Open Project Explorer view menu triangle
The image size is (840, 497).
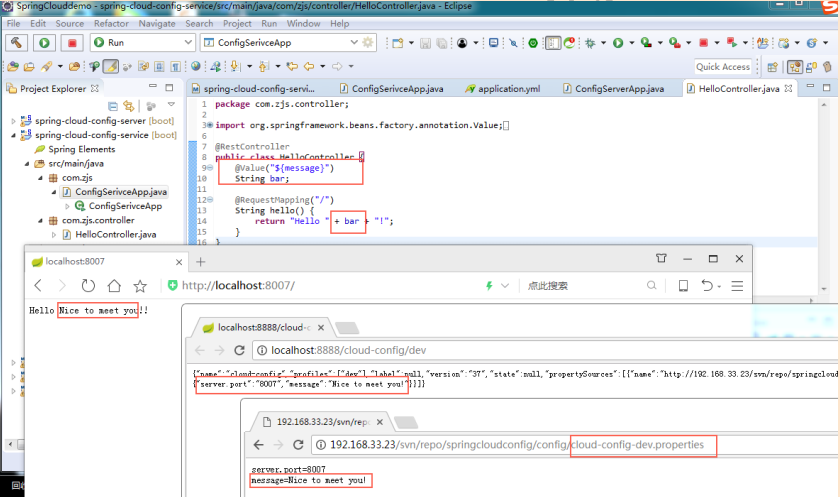171,105
